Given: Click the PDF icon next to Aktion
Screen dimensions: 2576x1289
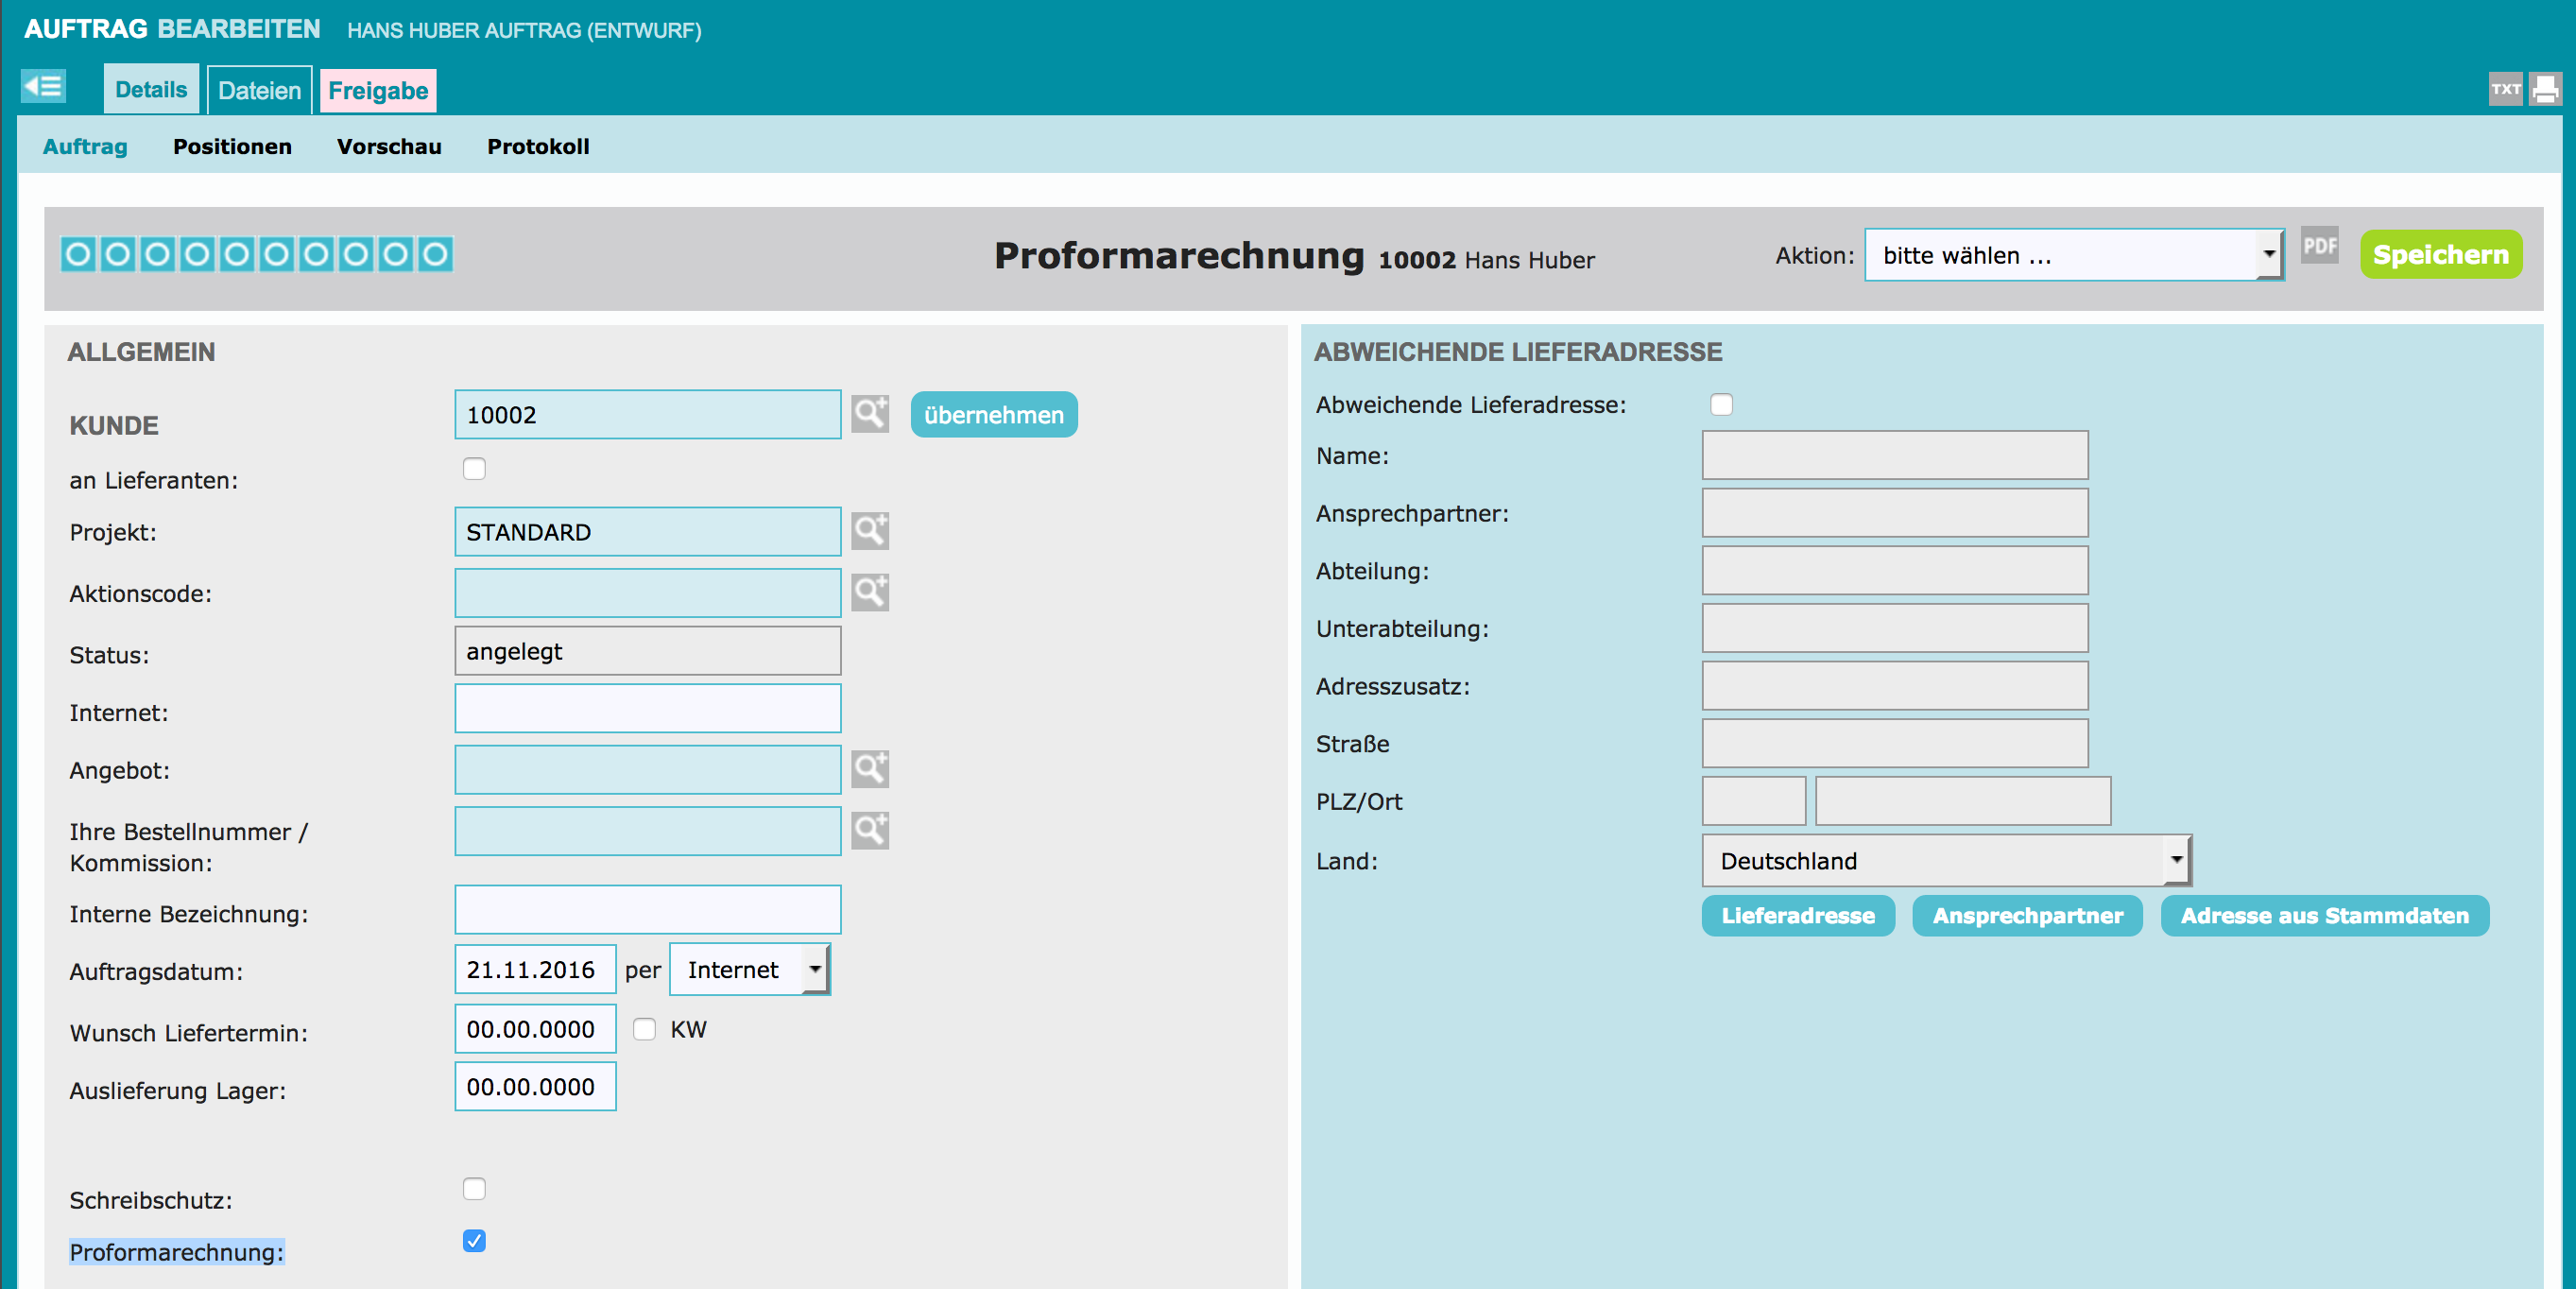Looking at the screenshot, I should [x=2319, y=246].
